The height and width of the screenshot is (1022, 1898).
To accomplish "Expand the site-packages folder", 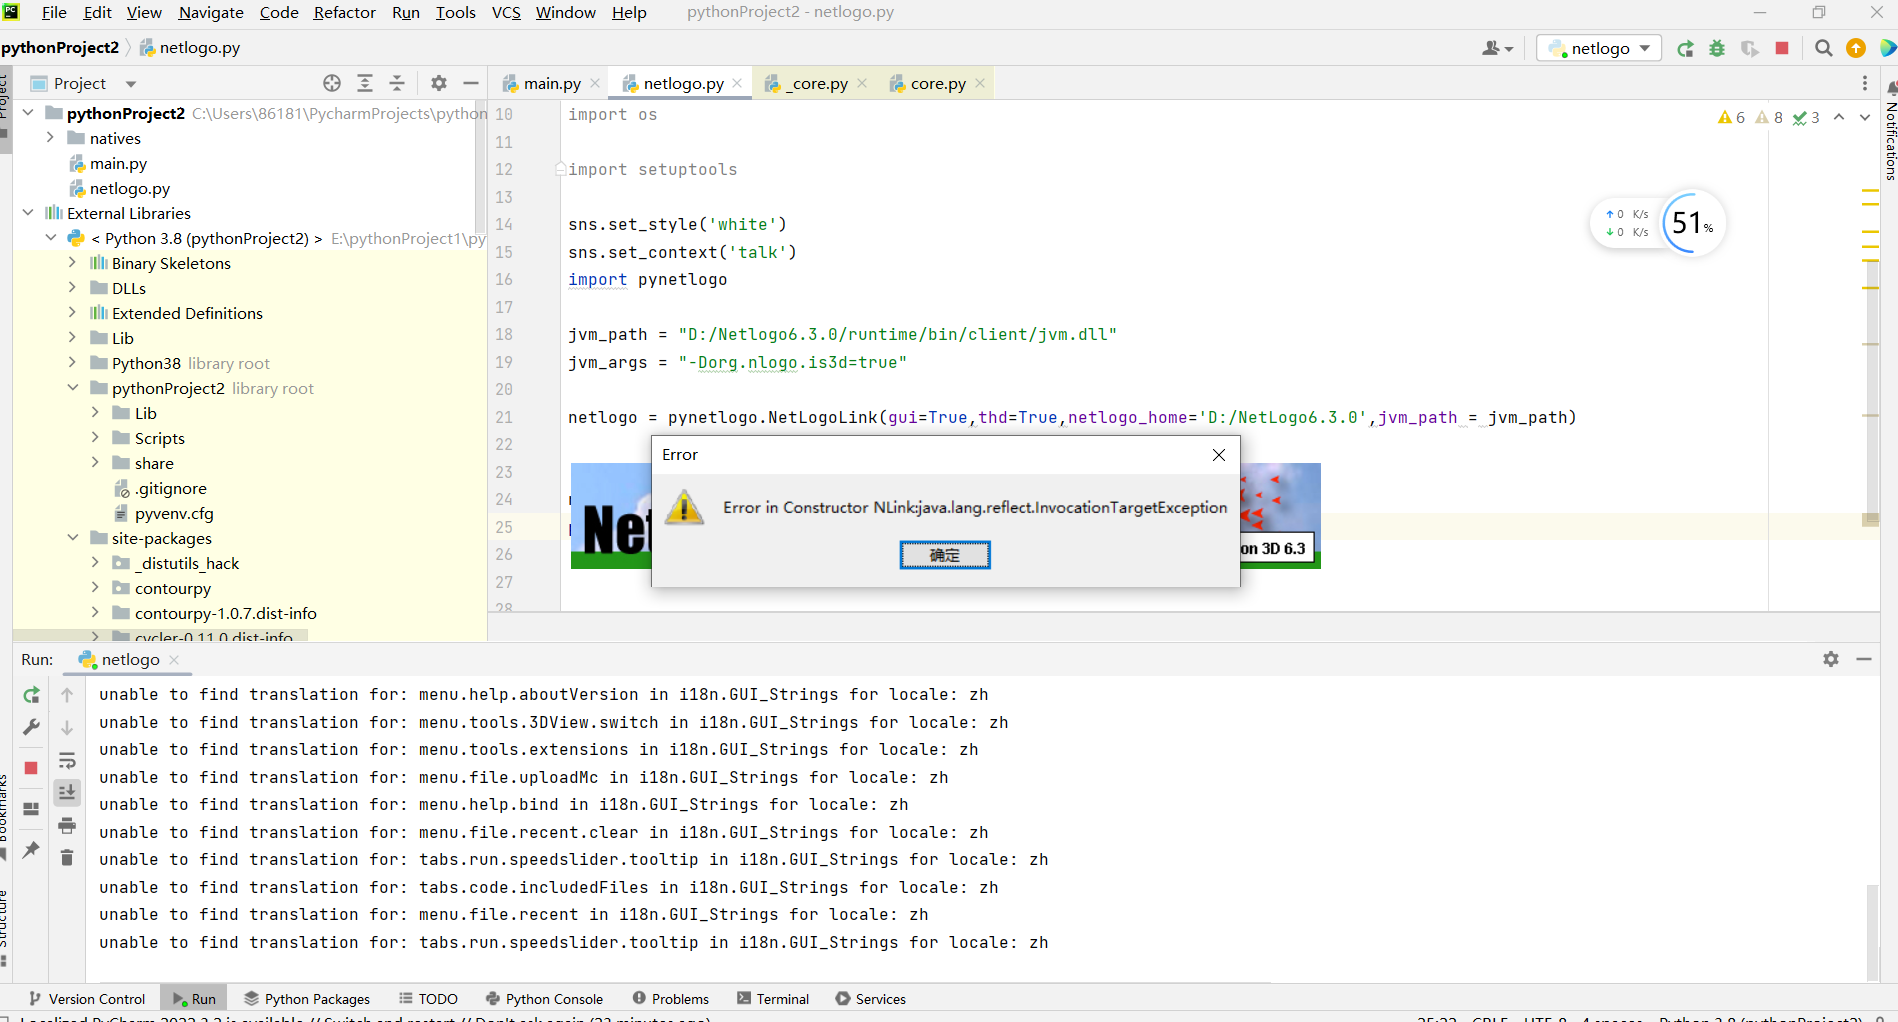I will tap(73, 538).
